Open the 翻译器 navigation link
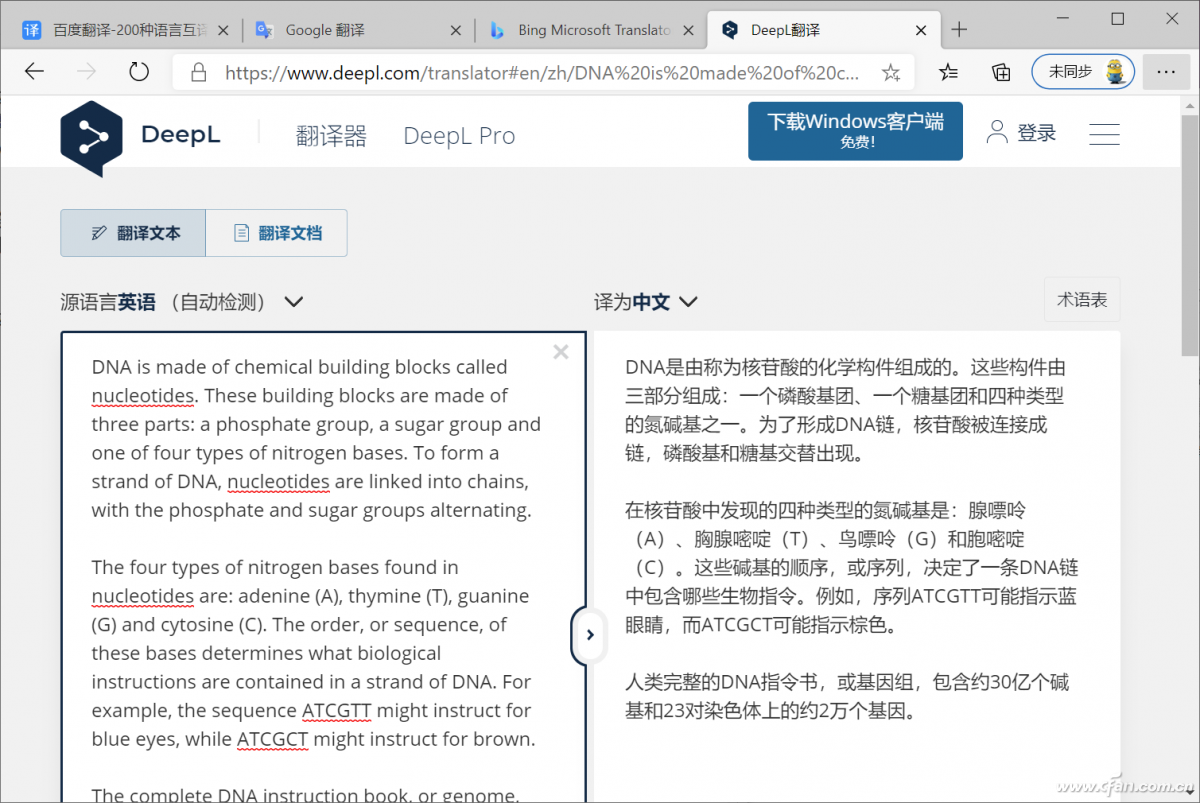Viewport: 1200px width, 803px height. pos(331,136)
